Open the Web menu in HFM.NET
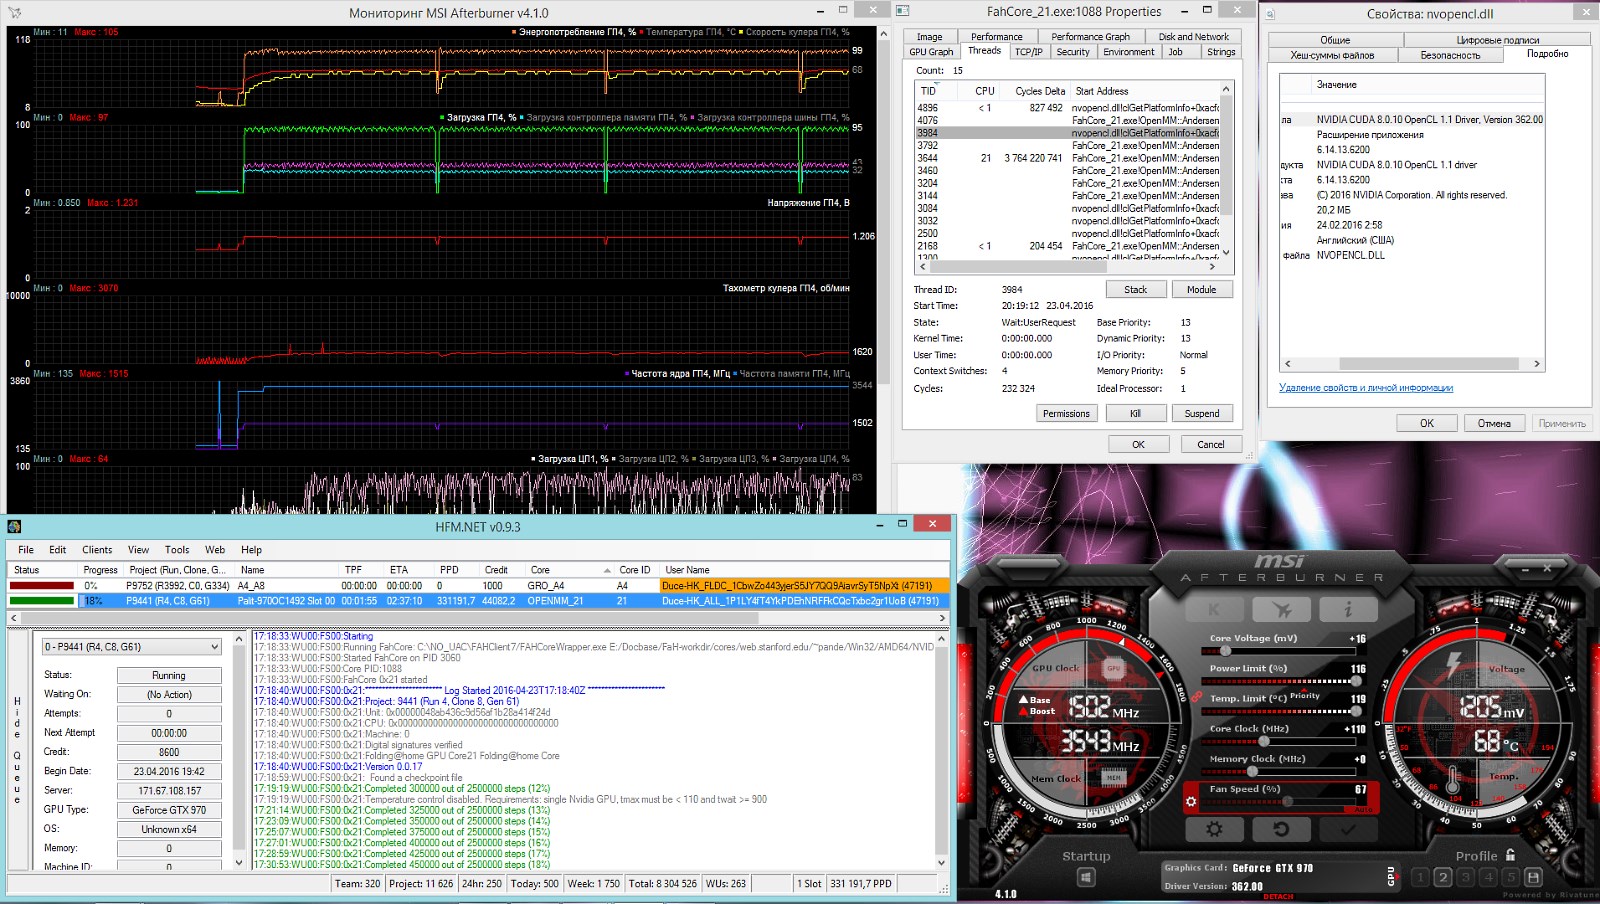The height and width of the screenshot is (904, 1600). (215, 550)
